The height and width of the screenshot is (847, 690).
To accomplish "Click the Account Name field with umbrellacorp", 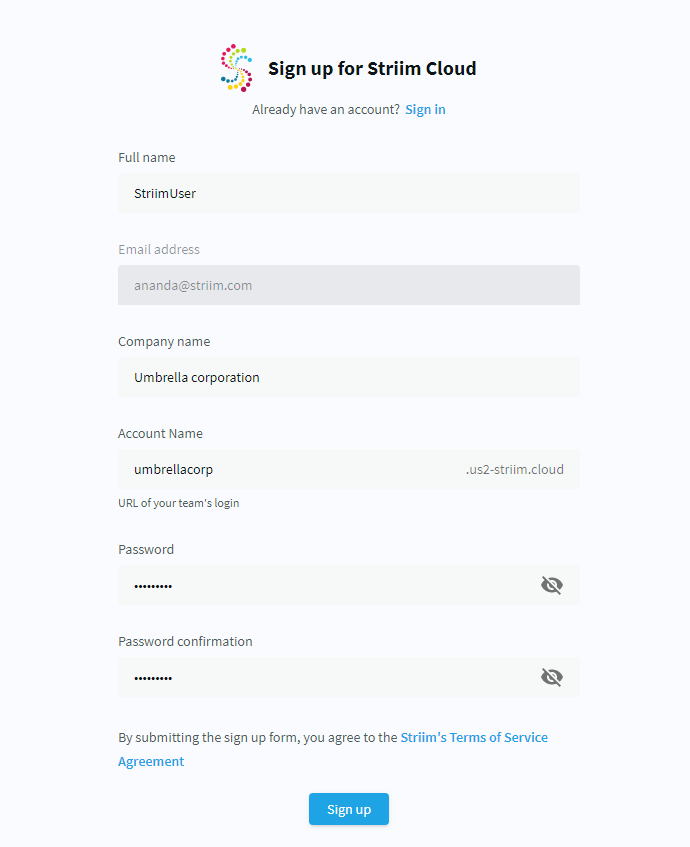I will click(x=349, y=469).
